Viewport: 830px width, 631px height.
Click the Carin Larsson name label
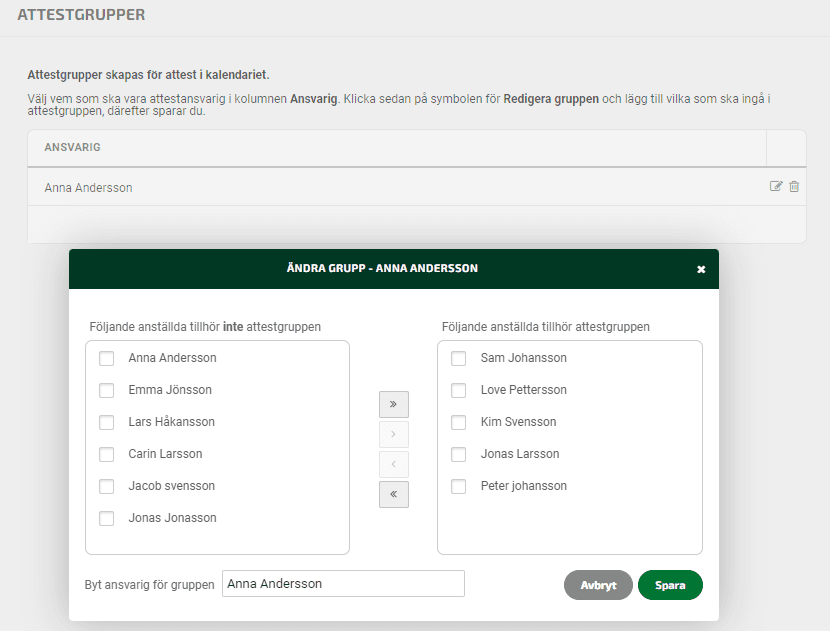click(x=165, y=454)
